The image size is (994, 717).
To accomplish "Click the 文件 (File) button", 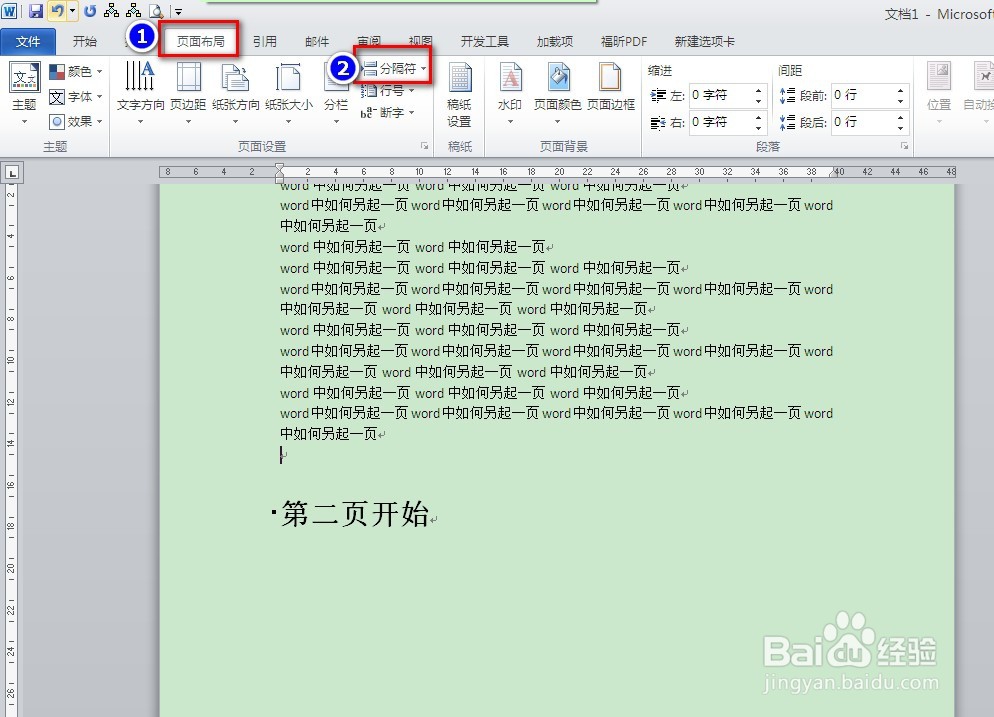I will pos(29,41).
